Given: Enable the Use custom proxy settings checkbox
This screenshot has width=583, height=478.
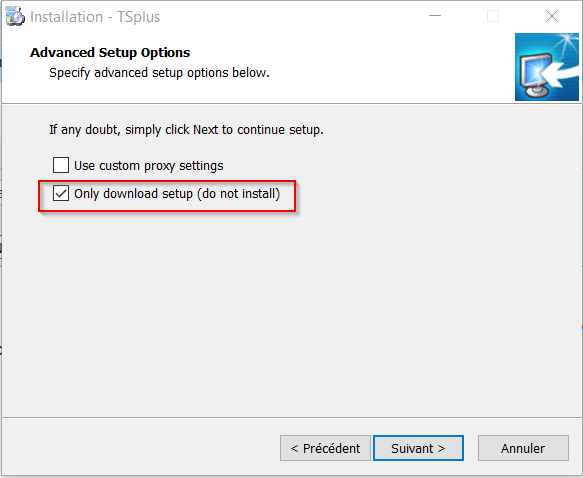Looking at the screenshot, I should [61, 165].
